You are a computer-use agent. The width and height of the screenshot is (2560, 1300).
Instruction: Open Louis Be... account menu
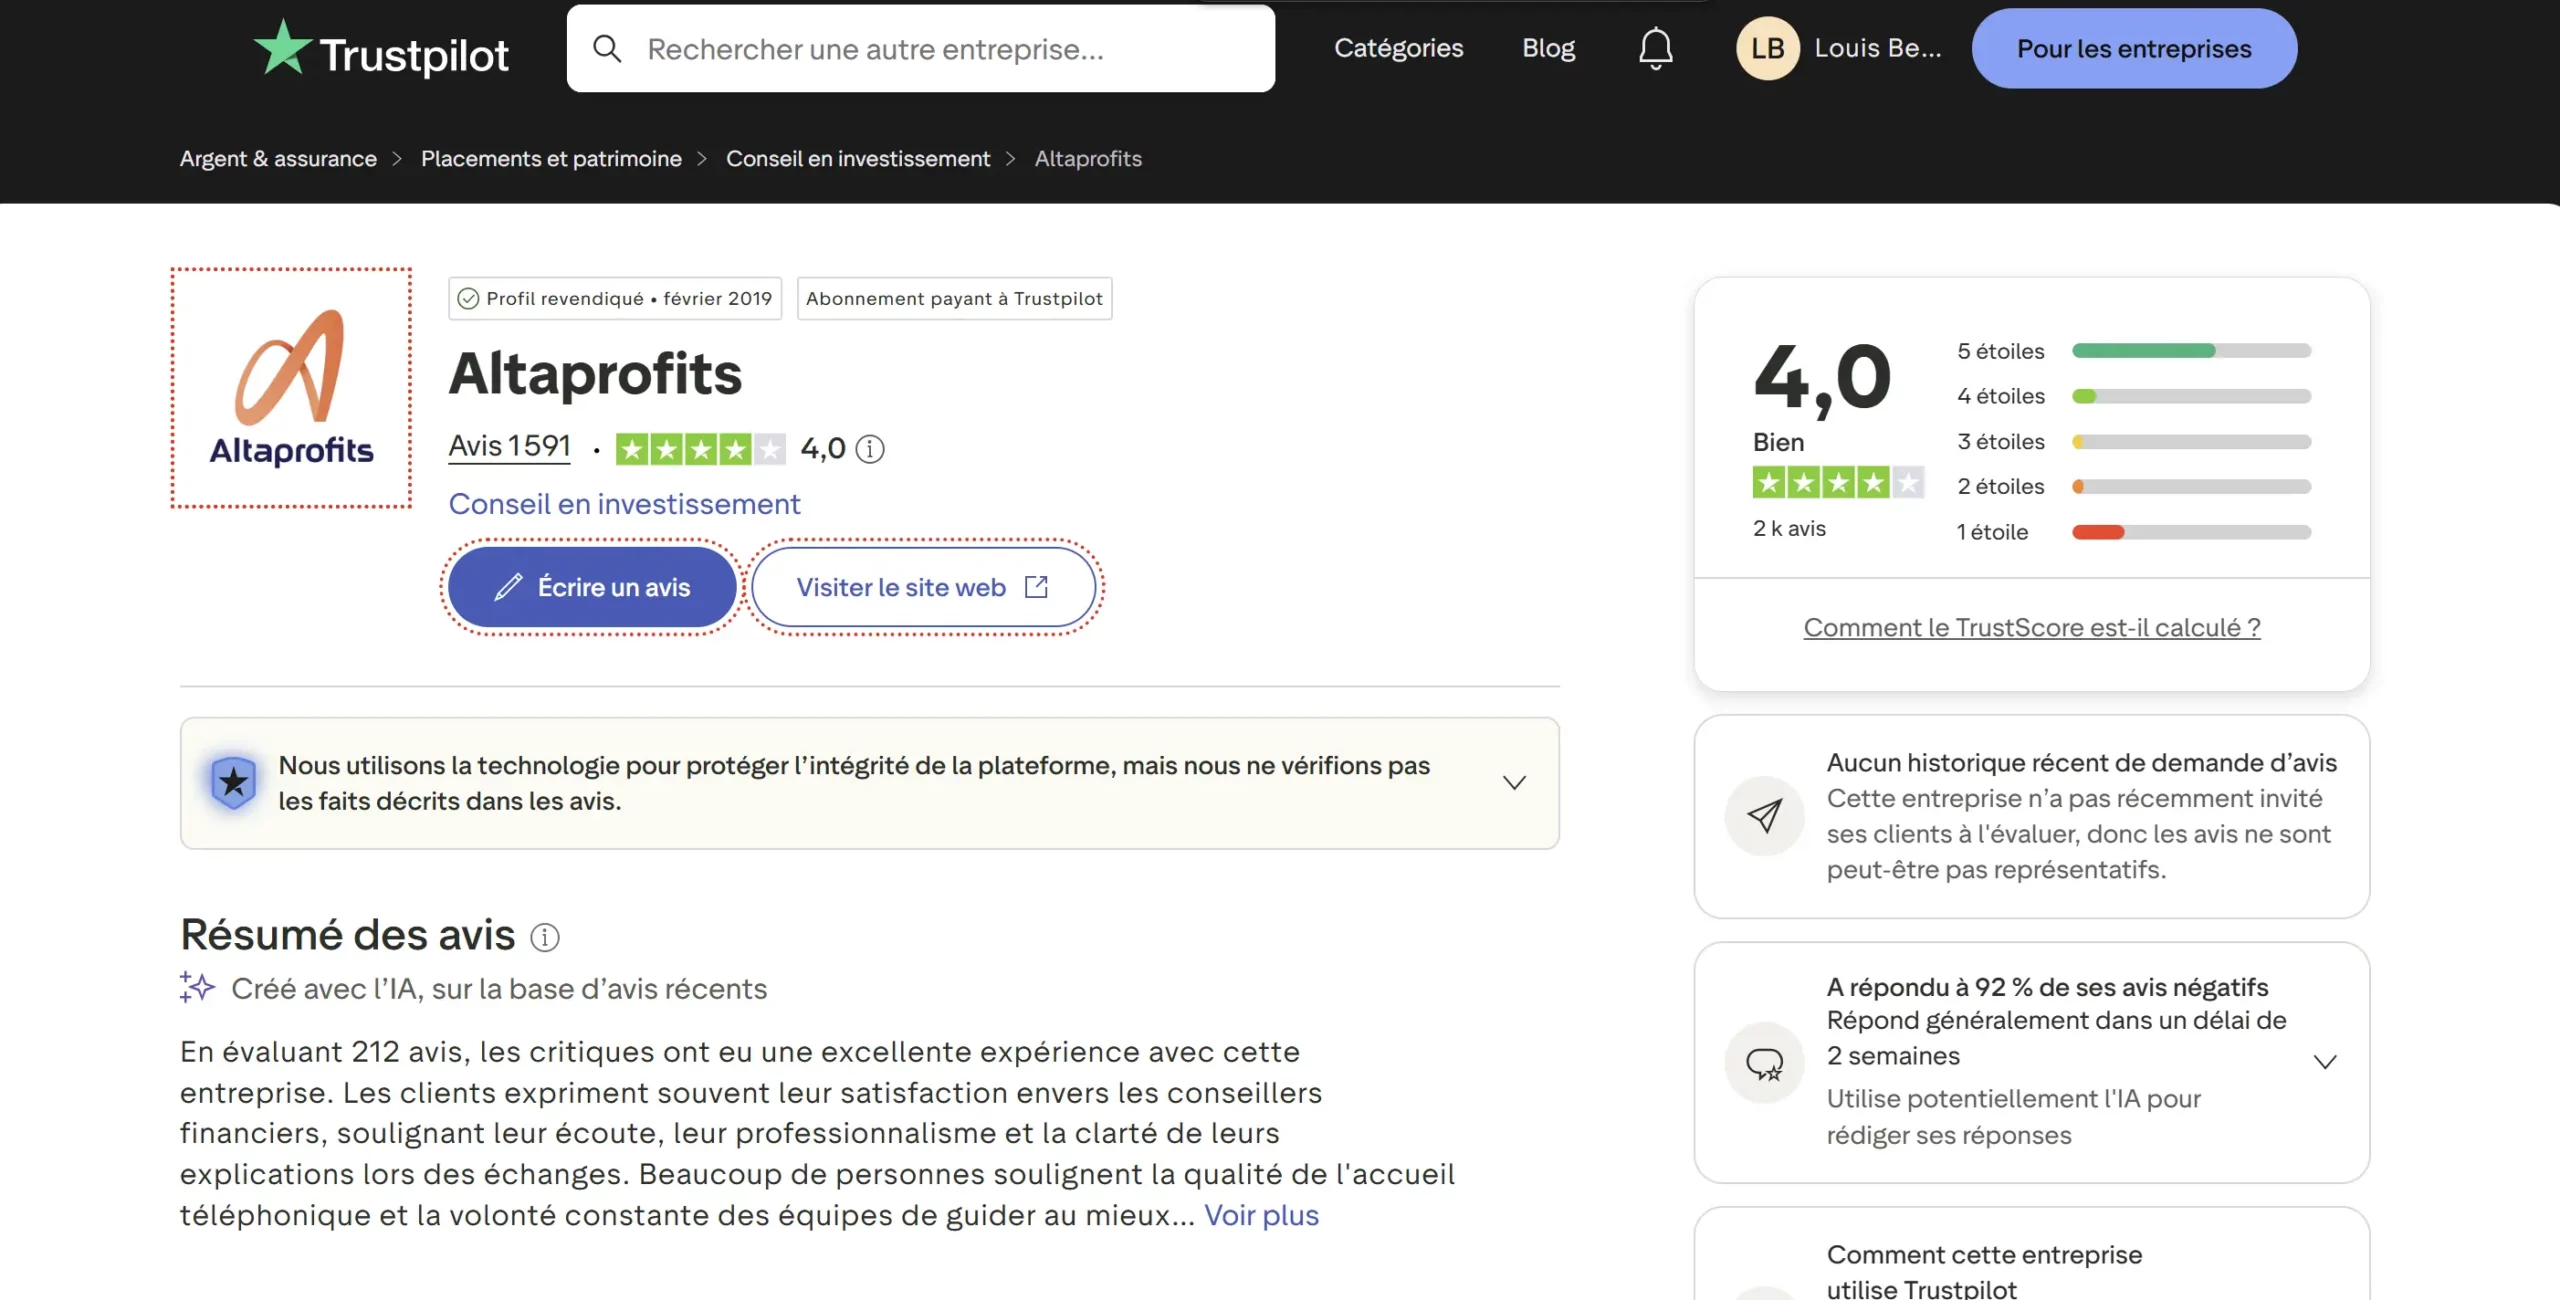click(1877, 48)
